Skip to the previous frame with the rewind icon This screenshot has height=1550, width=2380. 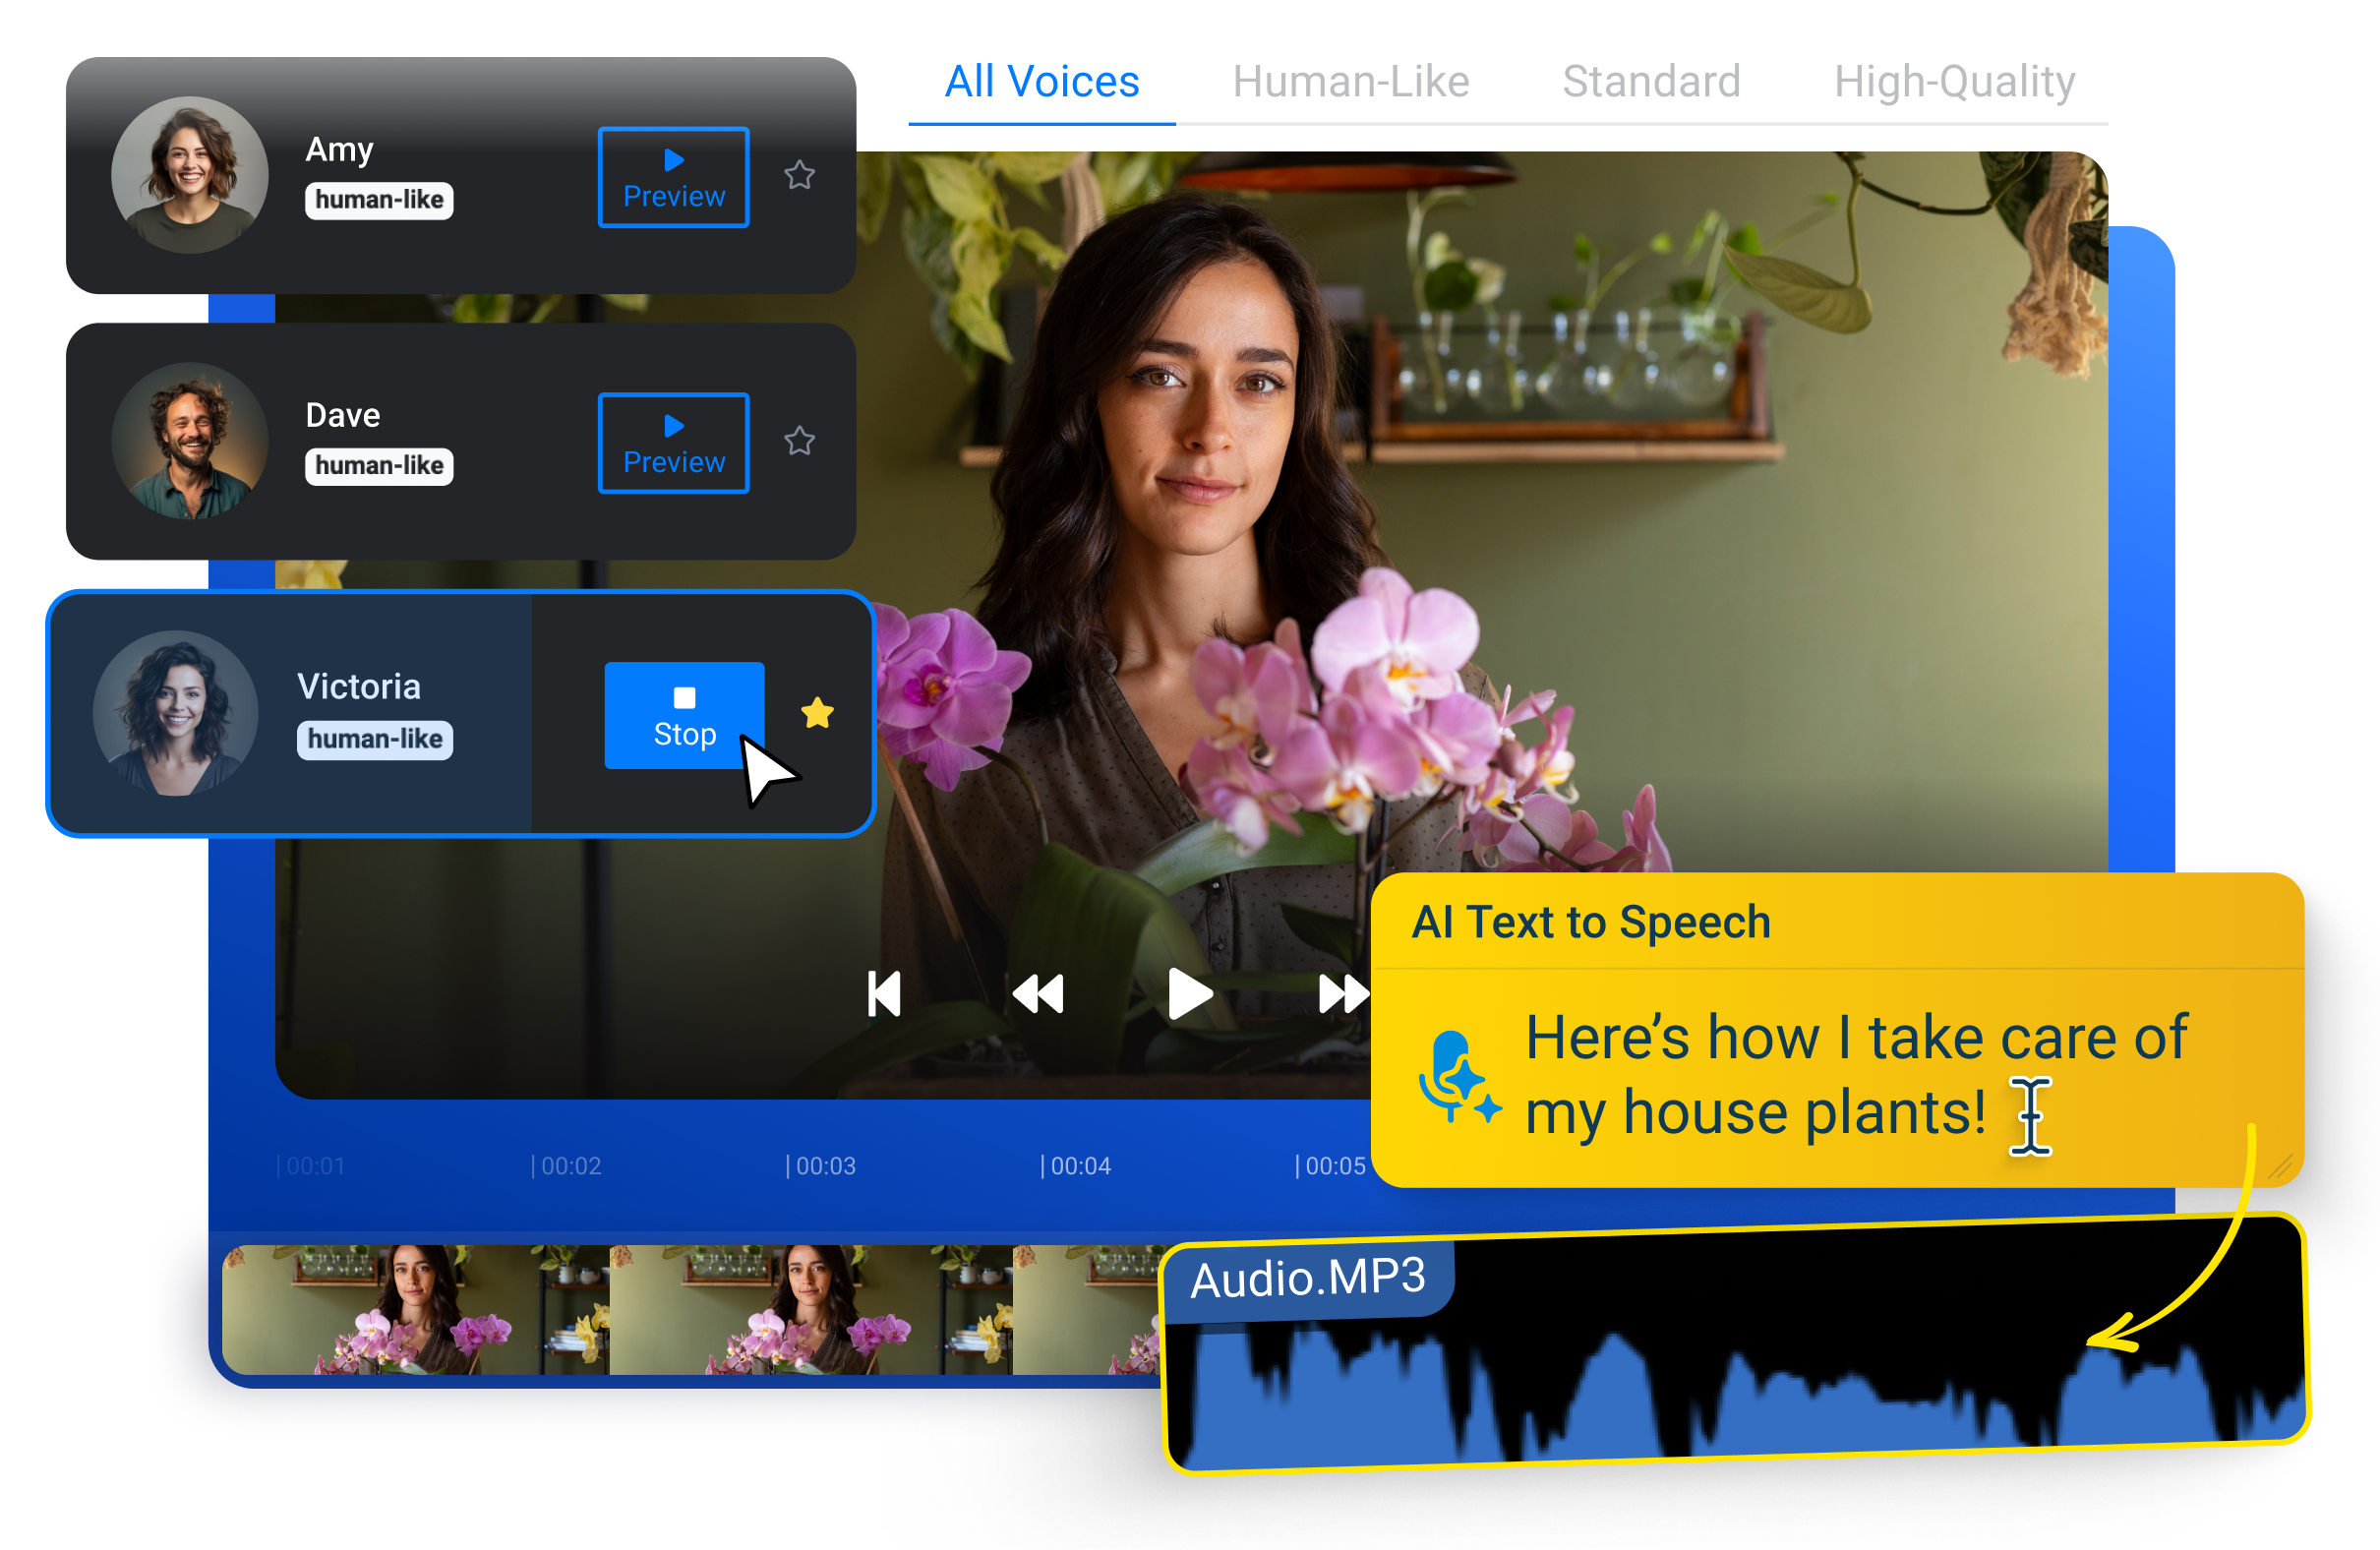(x=1037, y=992)
